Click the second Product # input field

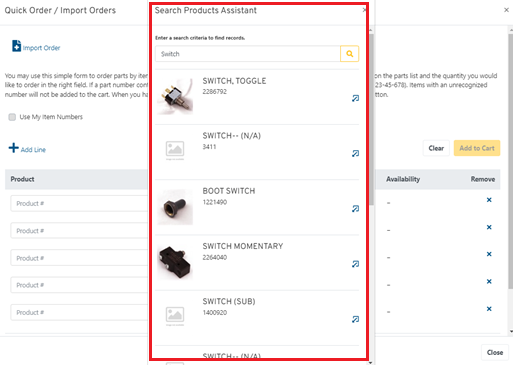point(79,231)
